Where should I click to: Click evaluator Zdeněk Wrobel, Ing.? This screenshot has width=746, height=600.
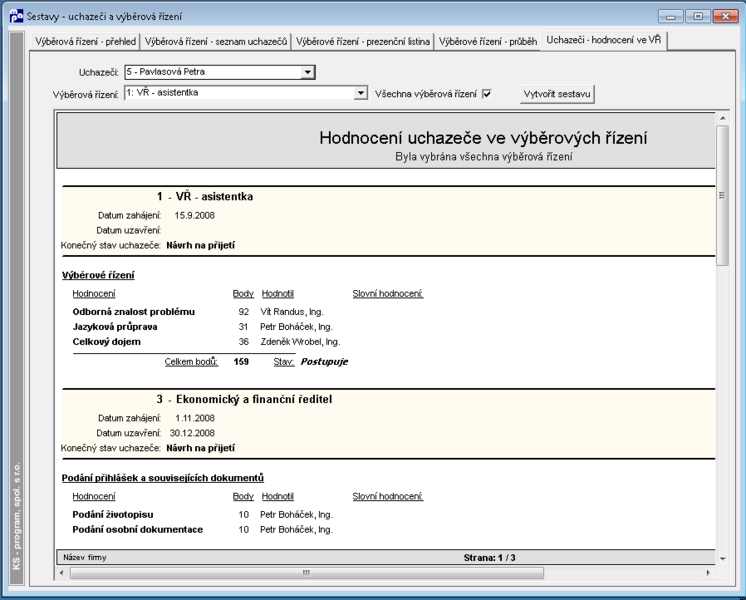[x=300, y=342]
